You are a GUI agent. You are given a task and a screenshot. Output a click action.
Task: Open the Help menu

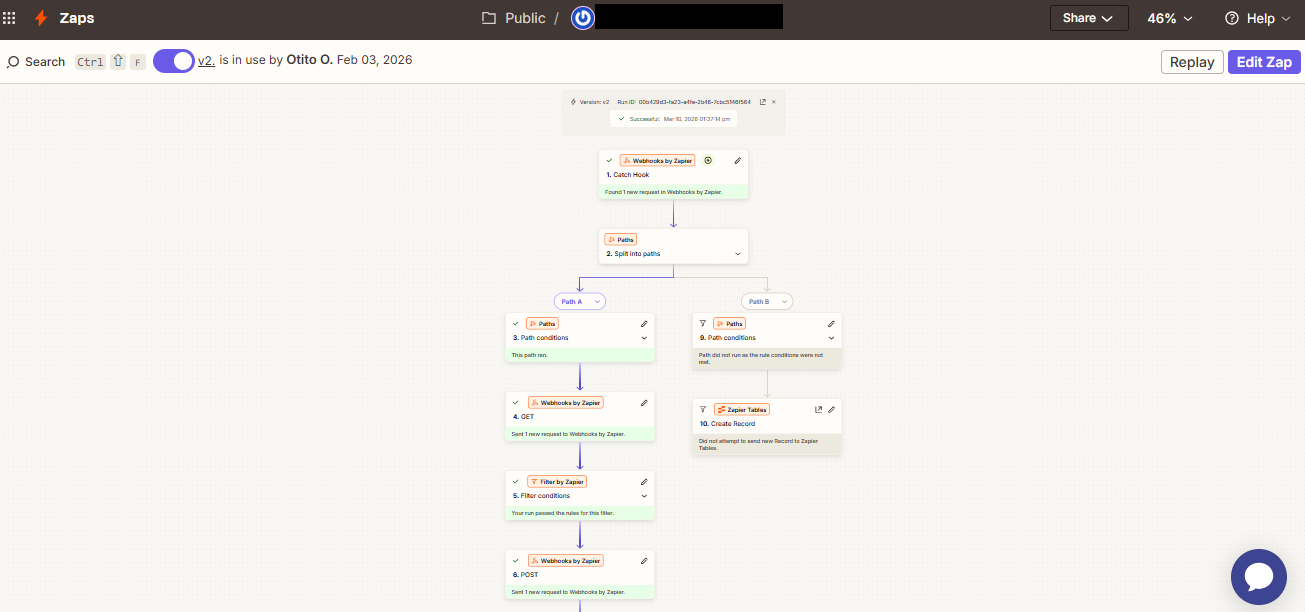[x=1258, y=18]
